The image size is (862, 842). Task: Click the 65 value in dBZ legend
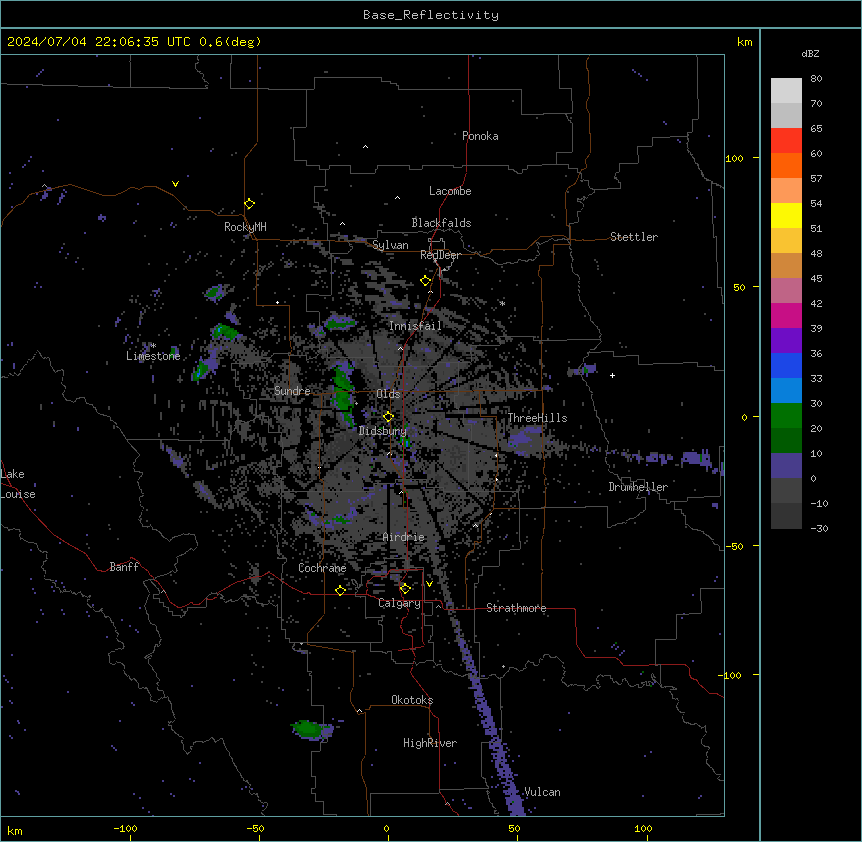pos(816,129)
